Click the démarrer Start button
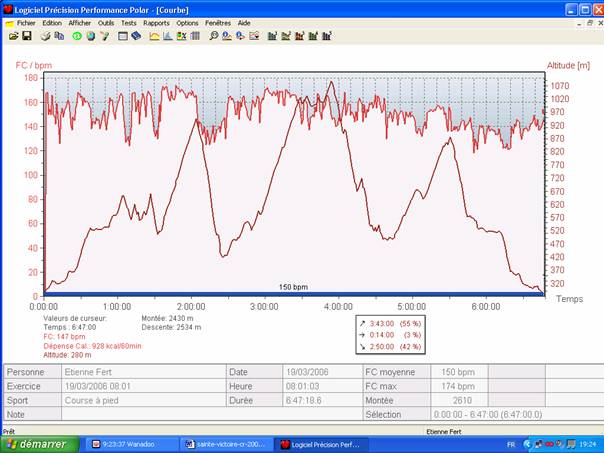The height and width of the screenshot is (453, 604). point(38,443)
